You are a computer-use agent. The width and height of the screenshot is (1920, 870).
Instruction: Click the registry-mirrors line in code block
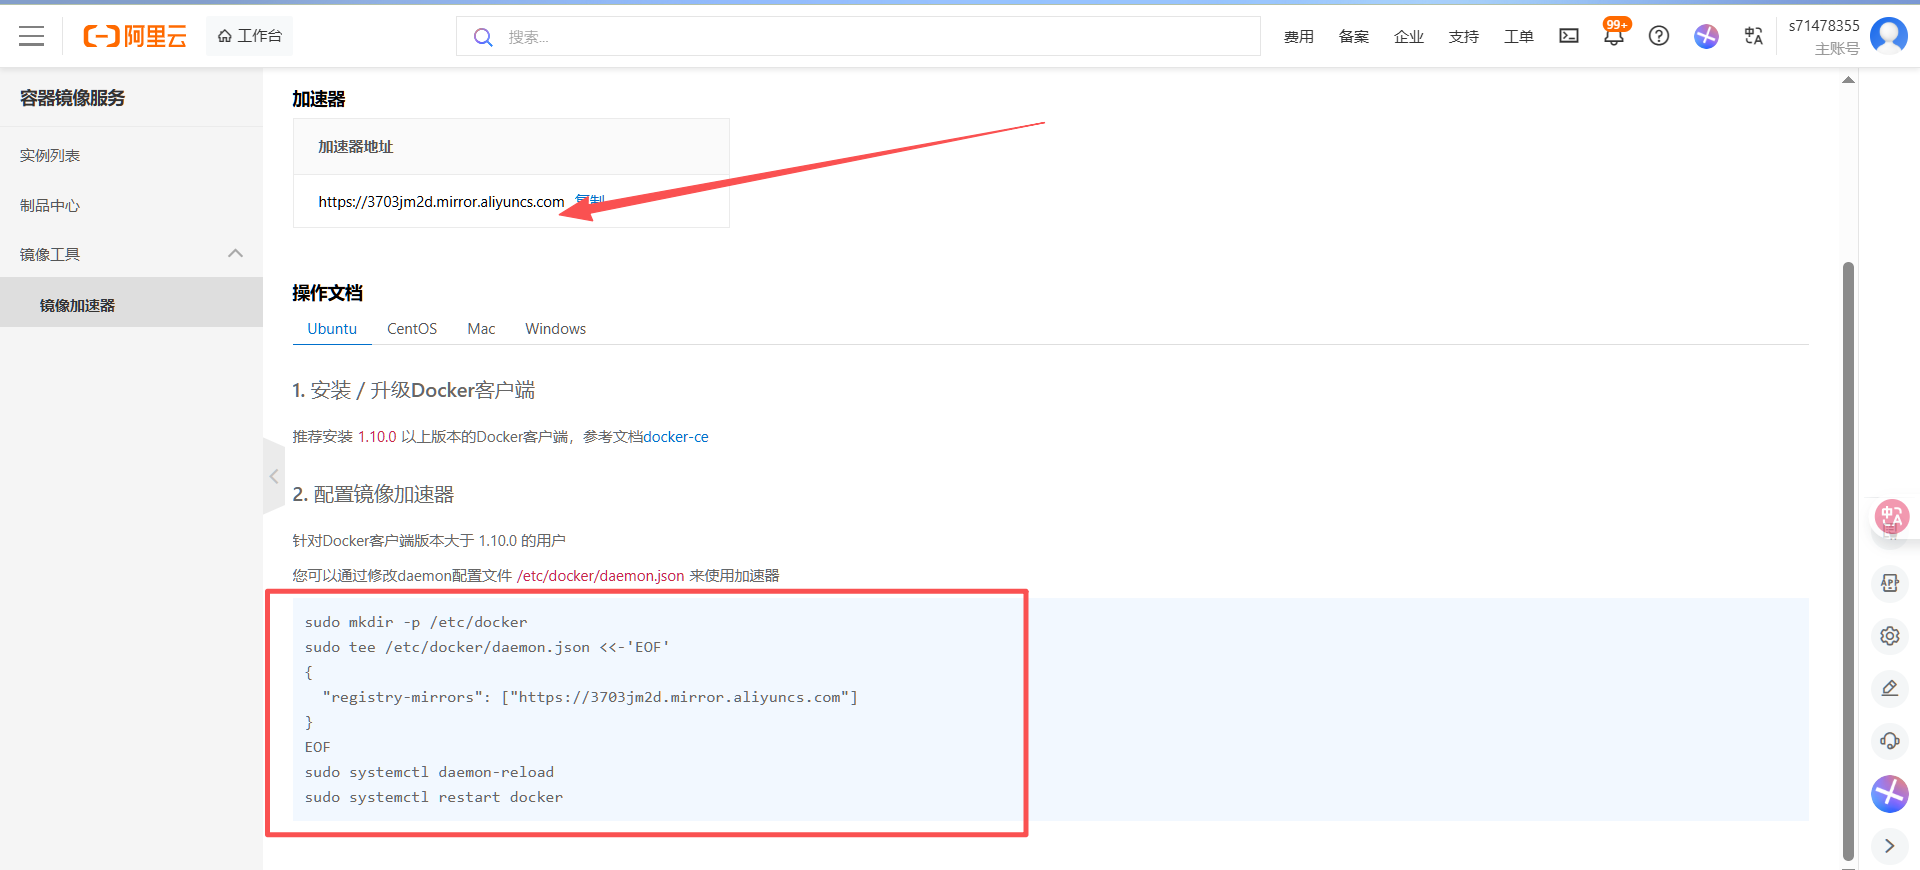[x=590, y=697]
